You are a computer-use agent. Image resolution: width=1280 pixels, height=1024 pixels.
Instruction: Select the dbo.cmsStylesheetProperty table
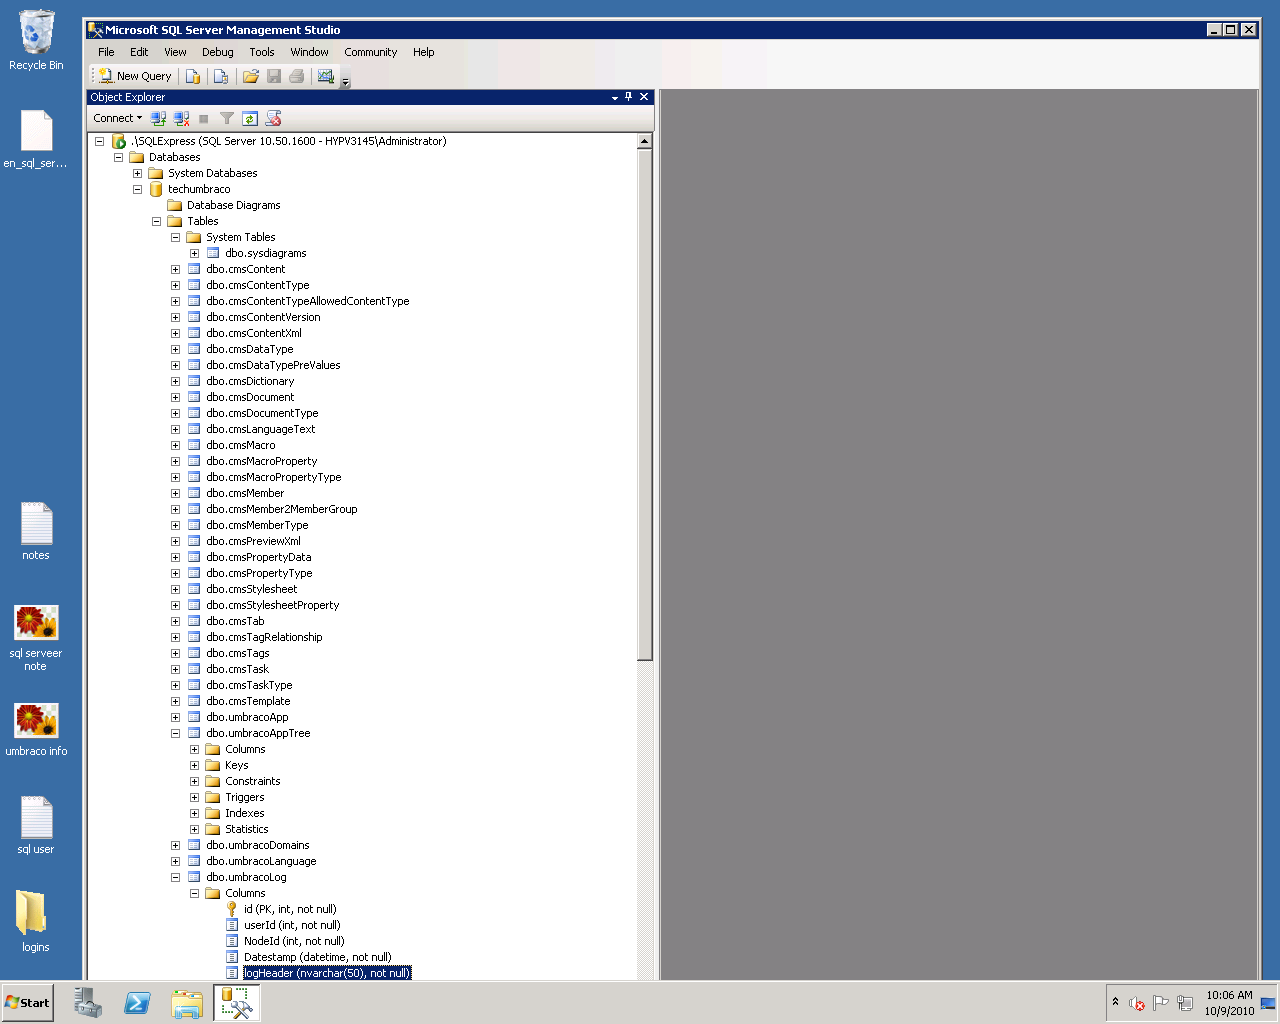click(273, 605)
